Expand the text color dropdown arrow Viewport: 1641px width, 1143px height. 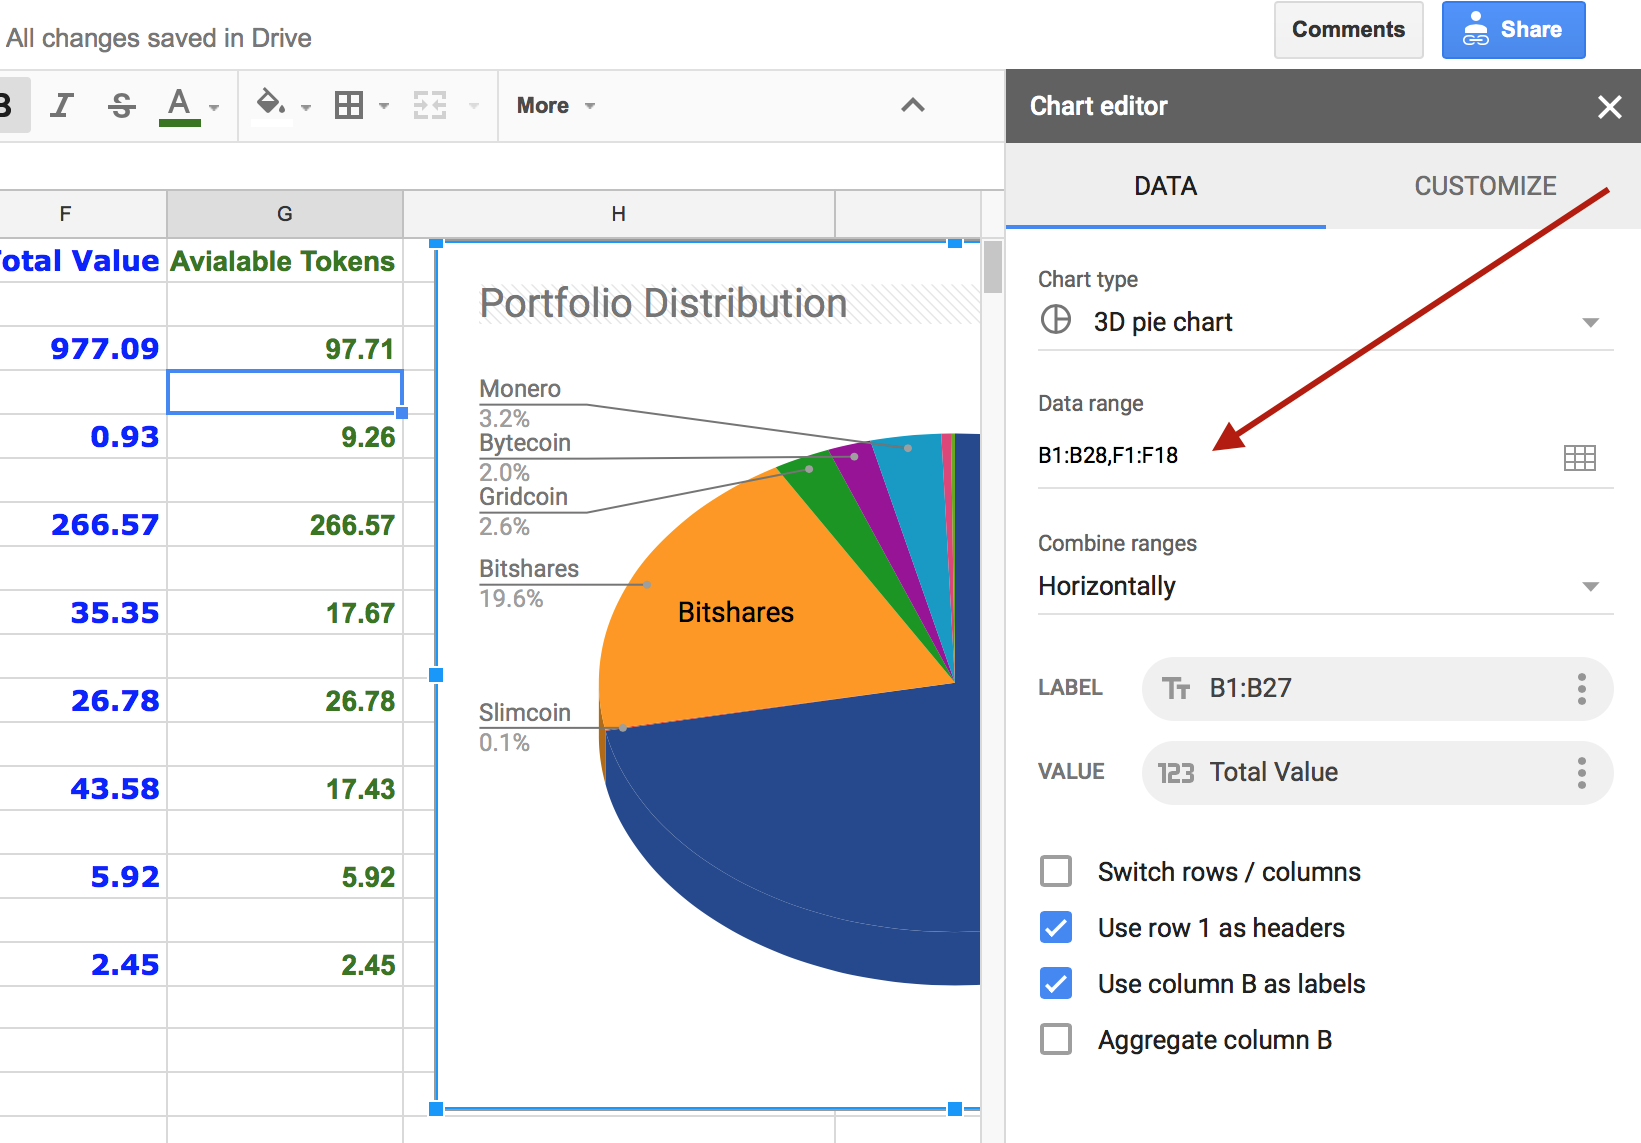[213, 106]
